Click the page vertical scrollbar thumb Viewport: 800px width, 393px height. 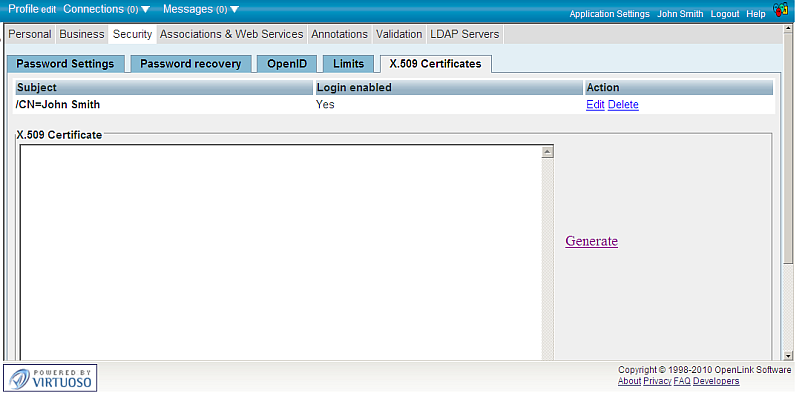(x=788, y=148)
